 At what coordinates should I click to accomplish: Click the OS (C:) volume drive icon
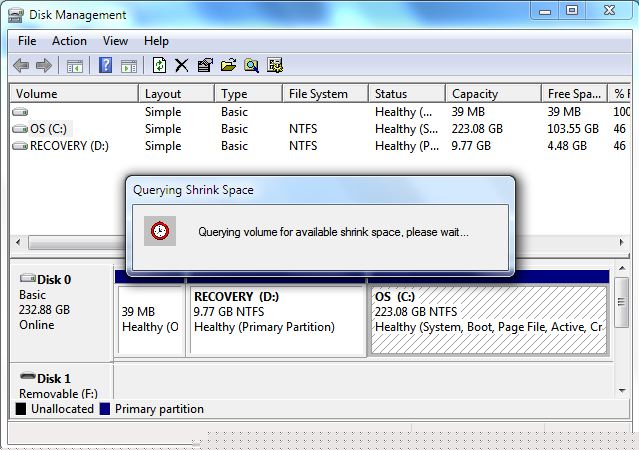(20, 129)
